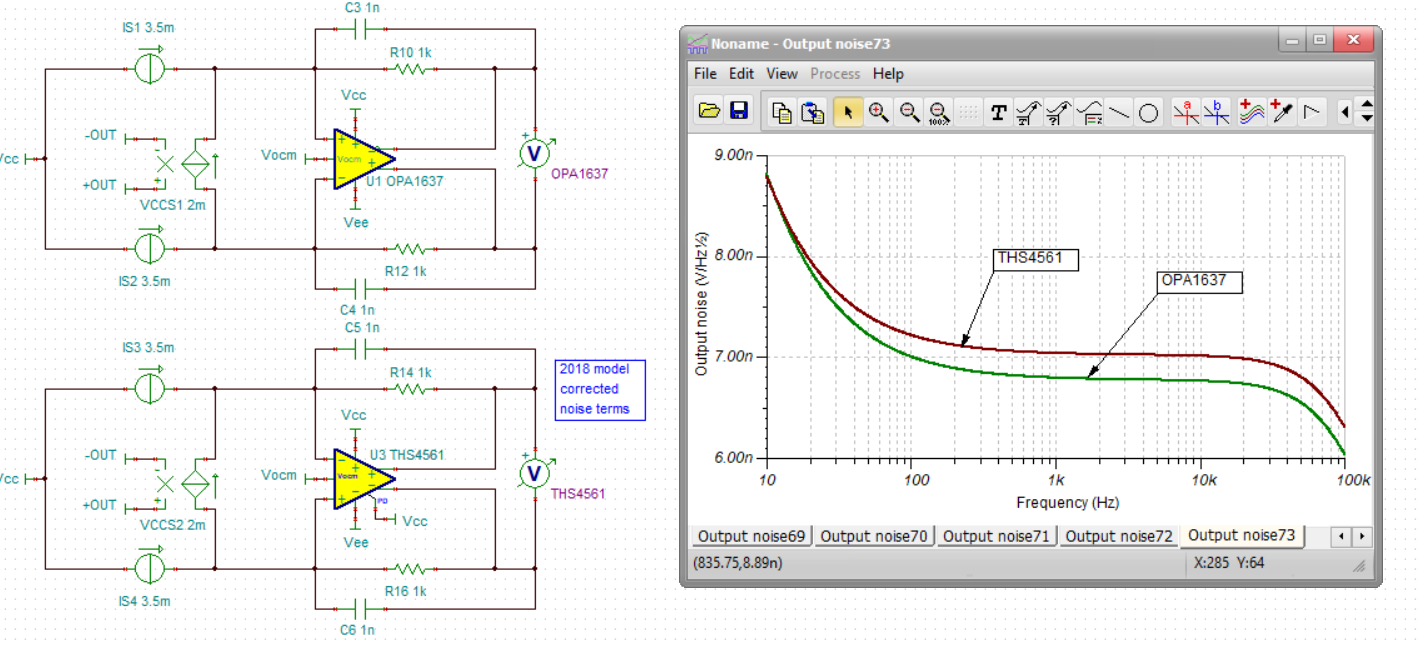Click toolbar scroll down arrow

point(1366,119)
